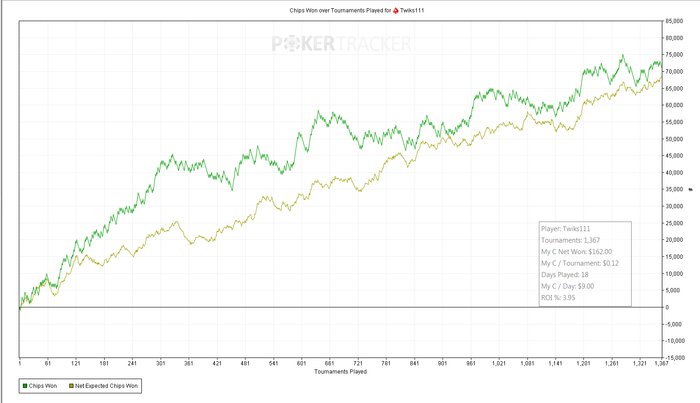Click the ROI %: 3.95 stat line
The image size is (700, 403).
558,298
